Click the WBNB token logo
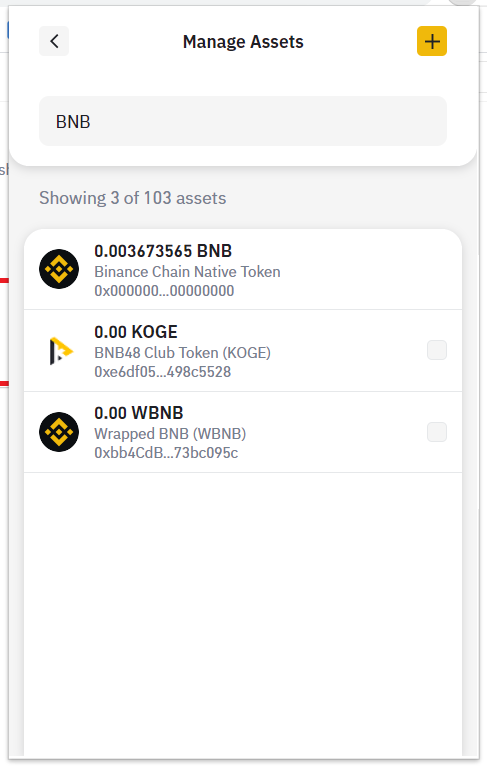The height and width of the screenshot is (769, 487). [59, 432]
